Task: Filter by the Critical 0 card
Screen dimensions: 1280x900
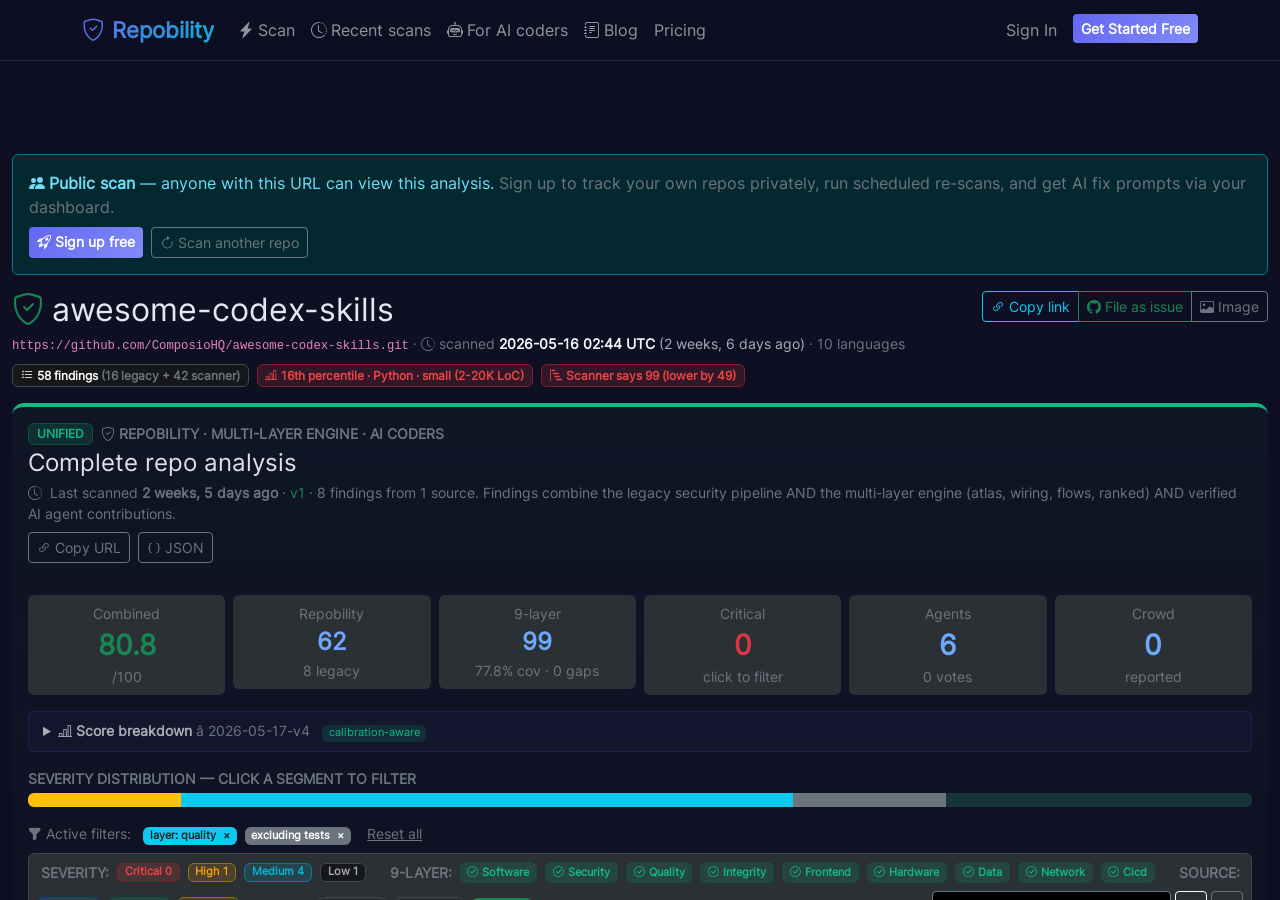Action: pos(742,645)
